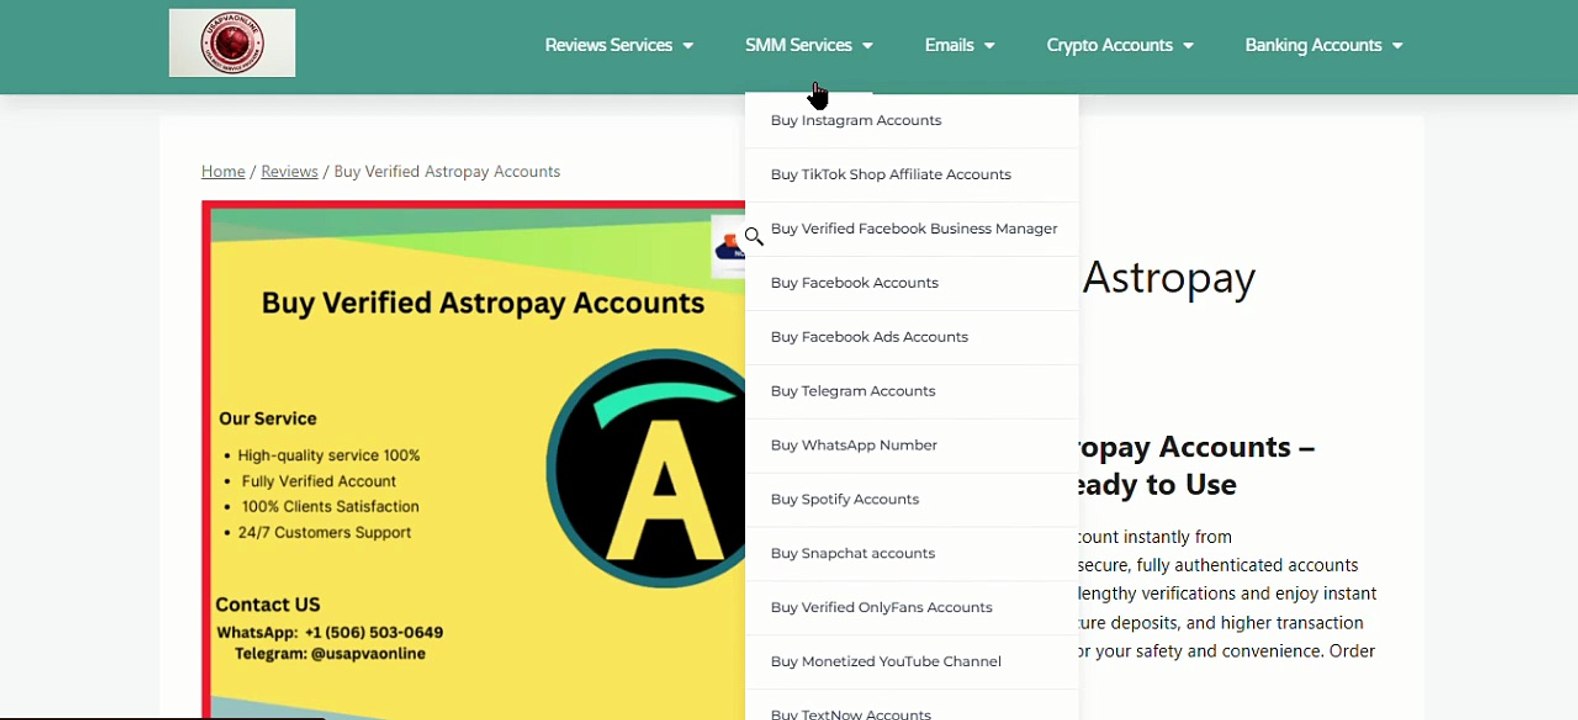Open the Reviews breadcrumb link
This screenshot has height=720, width=1578.
pos(289,172)
